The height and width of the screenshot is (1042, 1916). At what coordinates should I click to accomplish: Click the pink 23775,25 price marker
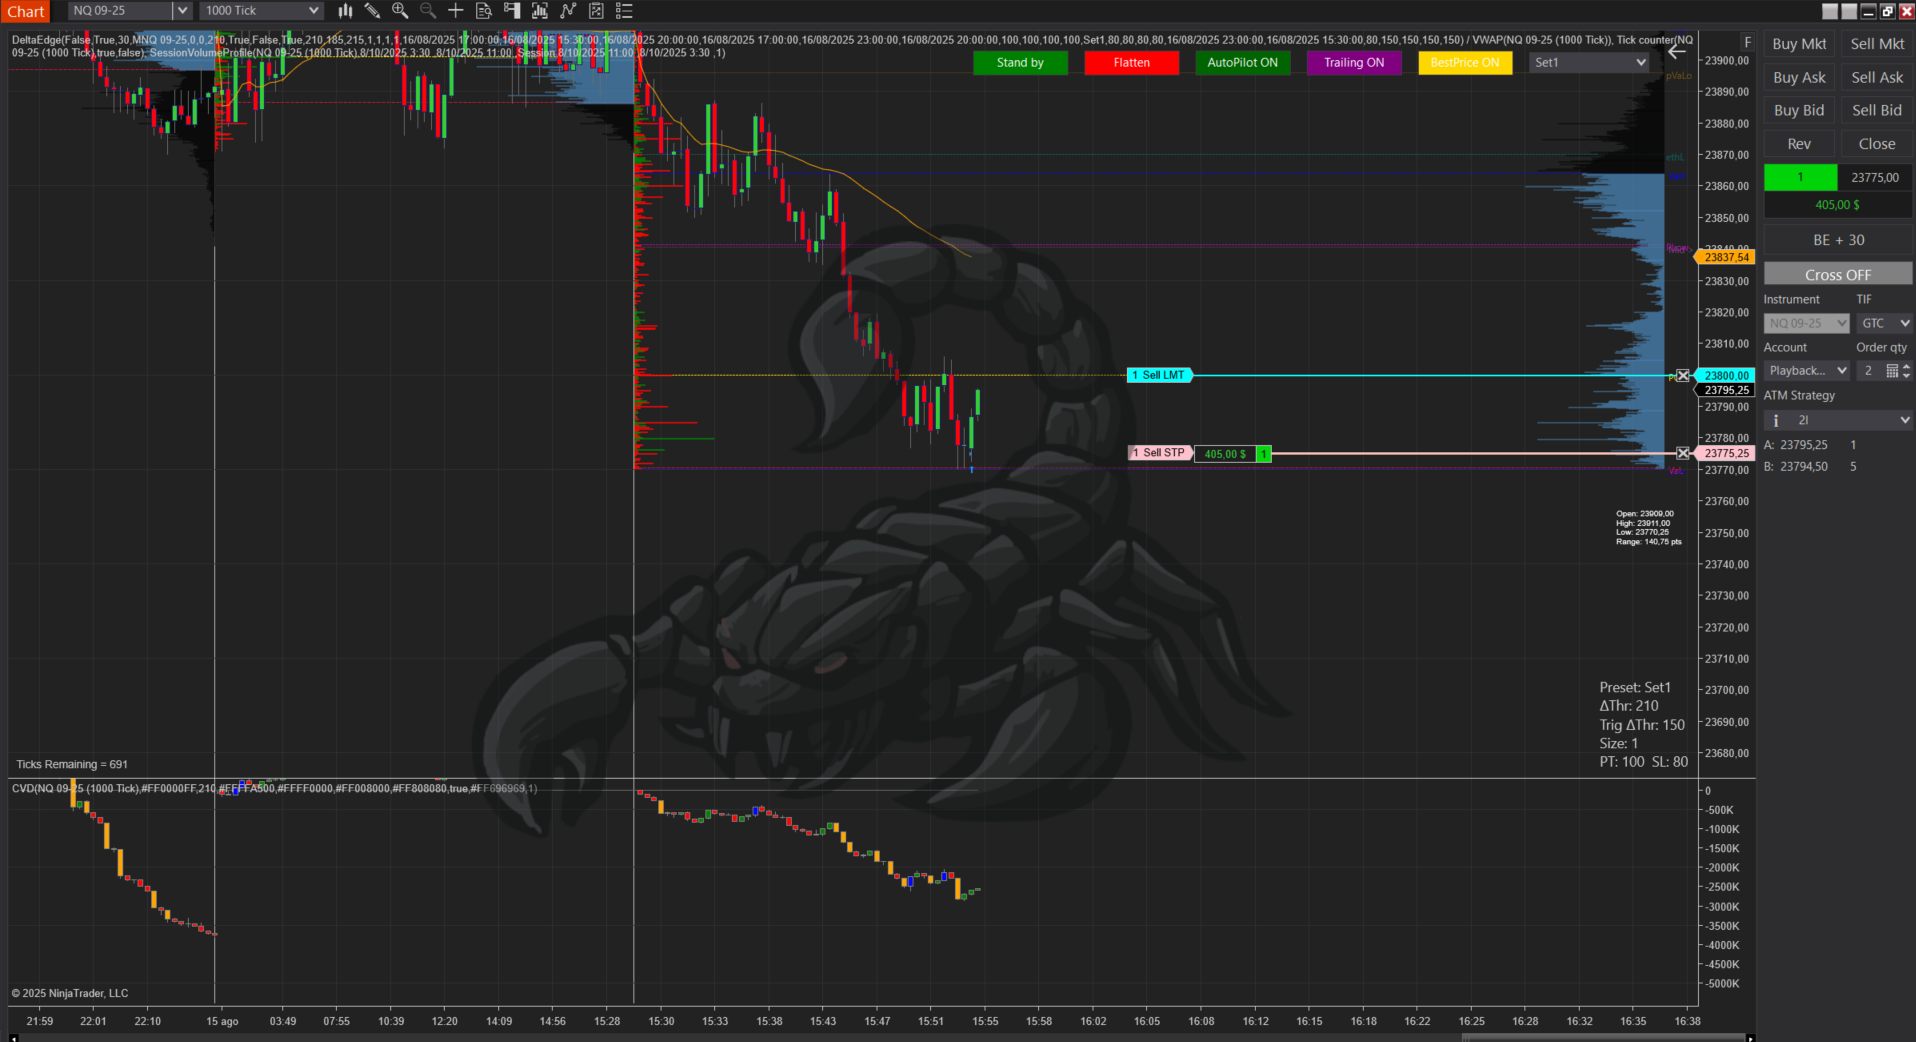point(1726,453)
